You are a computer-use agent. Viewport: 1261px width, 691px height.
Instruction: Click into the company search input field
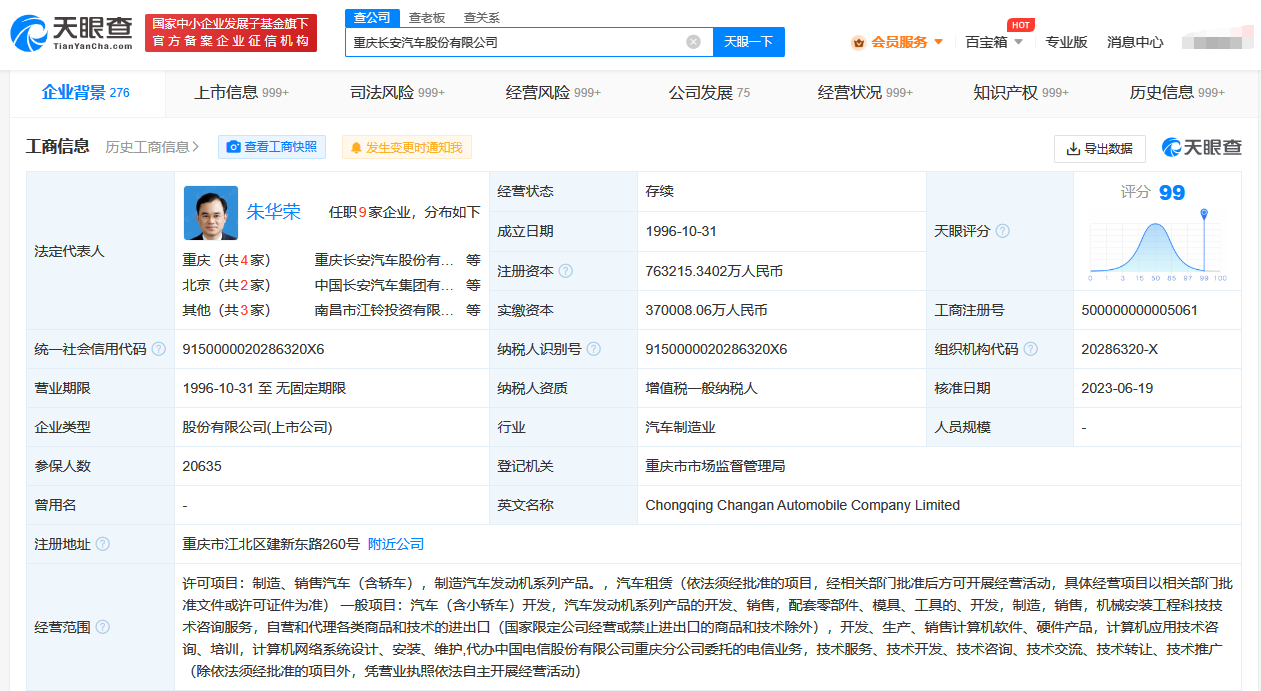click(x=515, y=42)
